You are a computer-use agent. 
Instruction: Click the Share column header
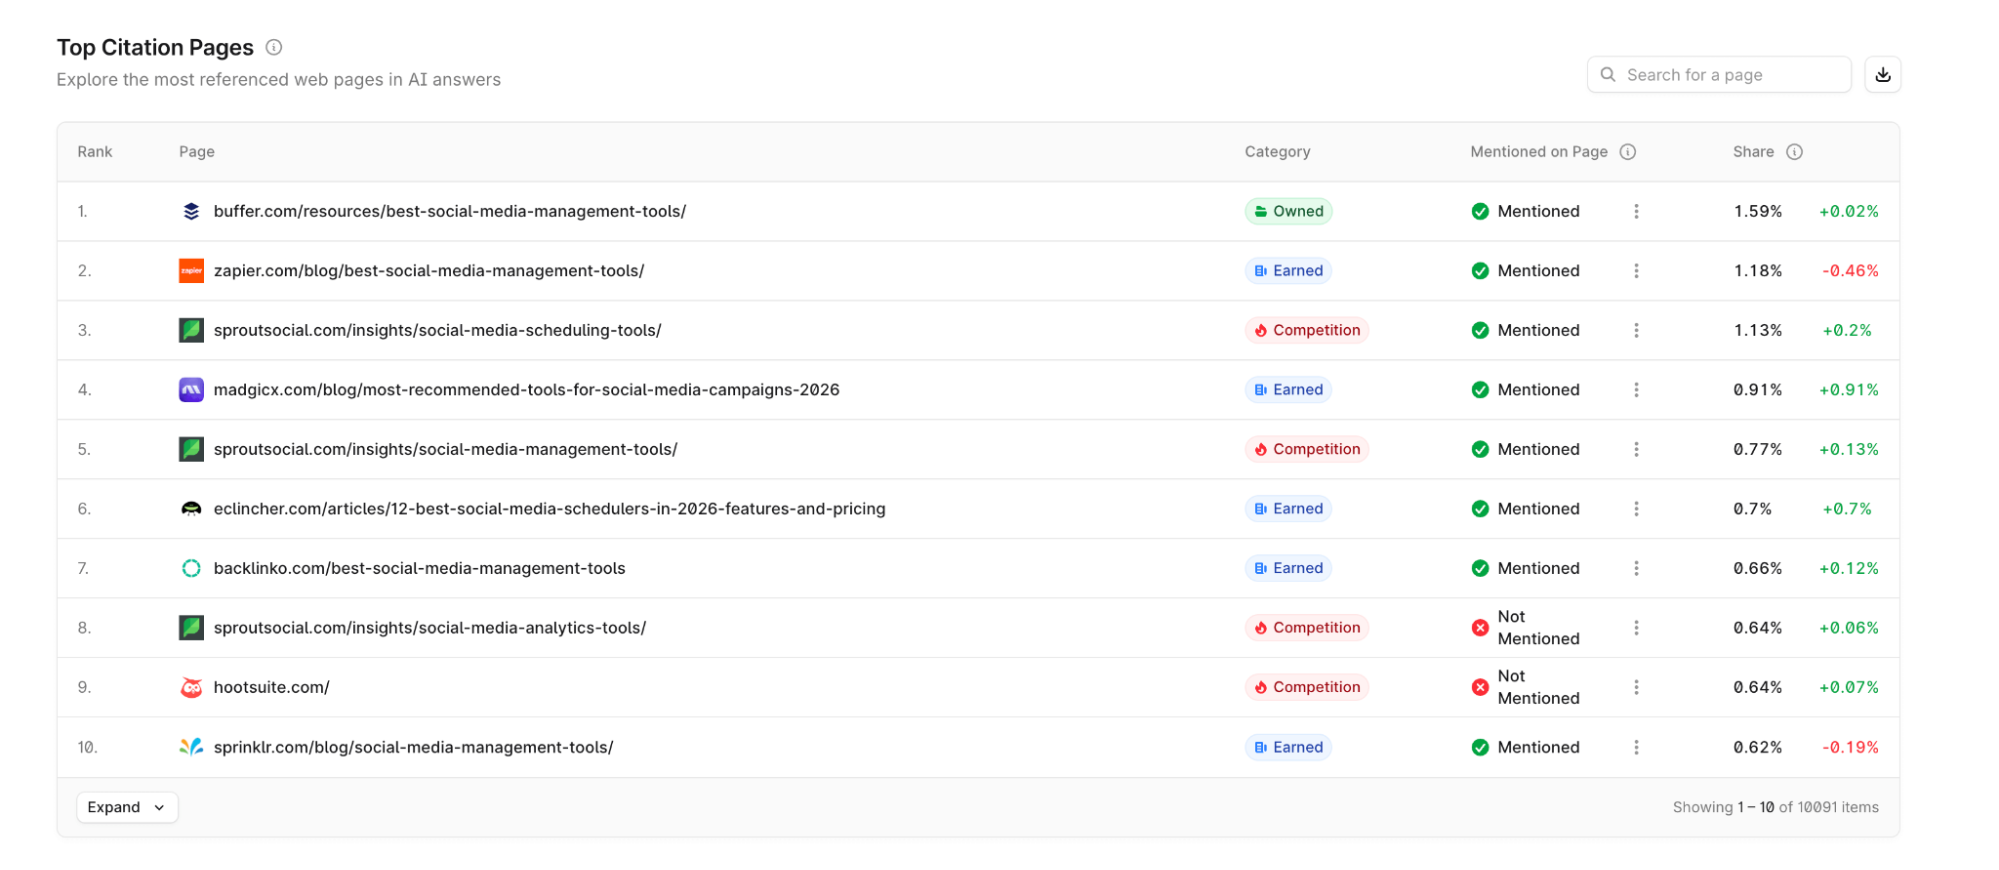pos(1753,152)
